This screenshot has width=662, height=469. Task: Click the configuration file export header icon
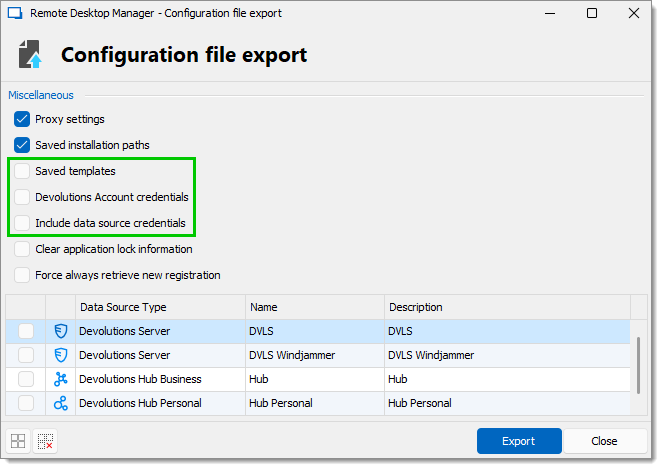30,54
